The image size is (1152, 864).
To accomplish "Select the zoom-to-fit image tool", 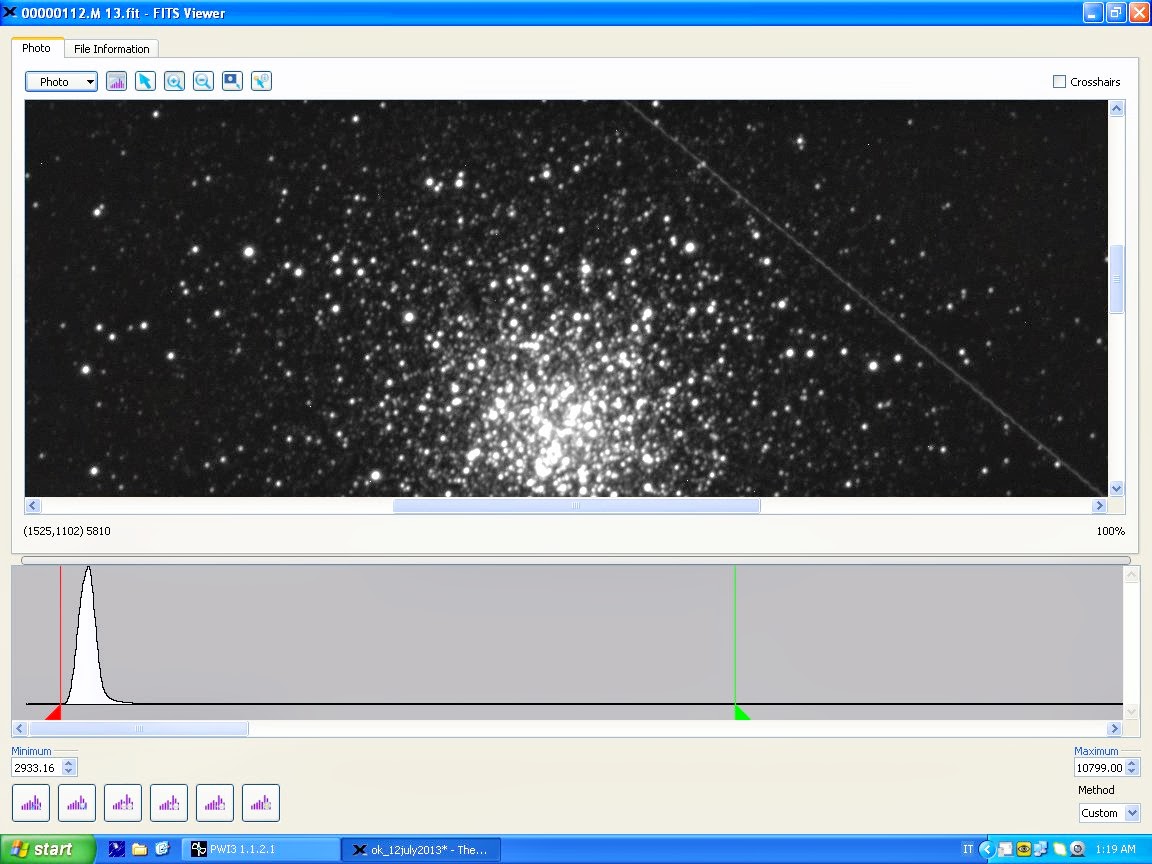I will (x=232, y=81).
